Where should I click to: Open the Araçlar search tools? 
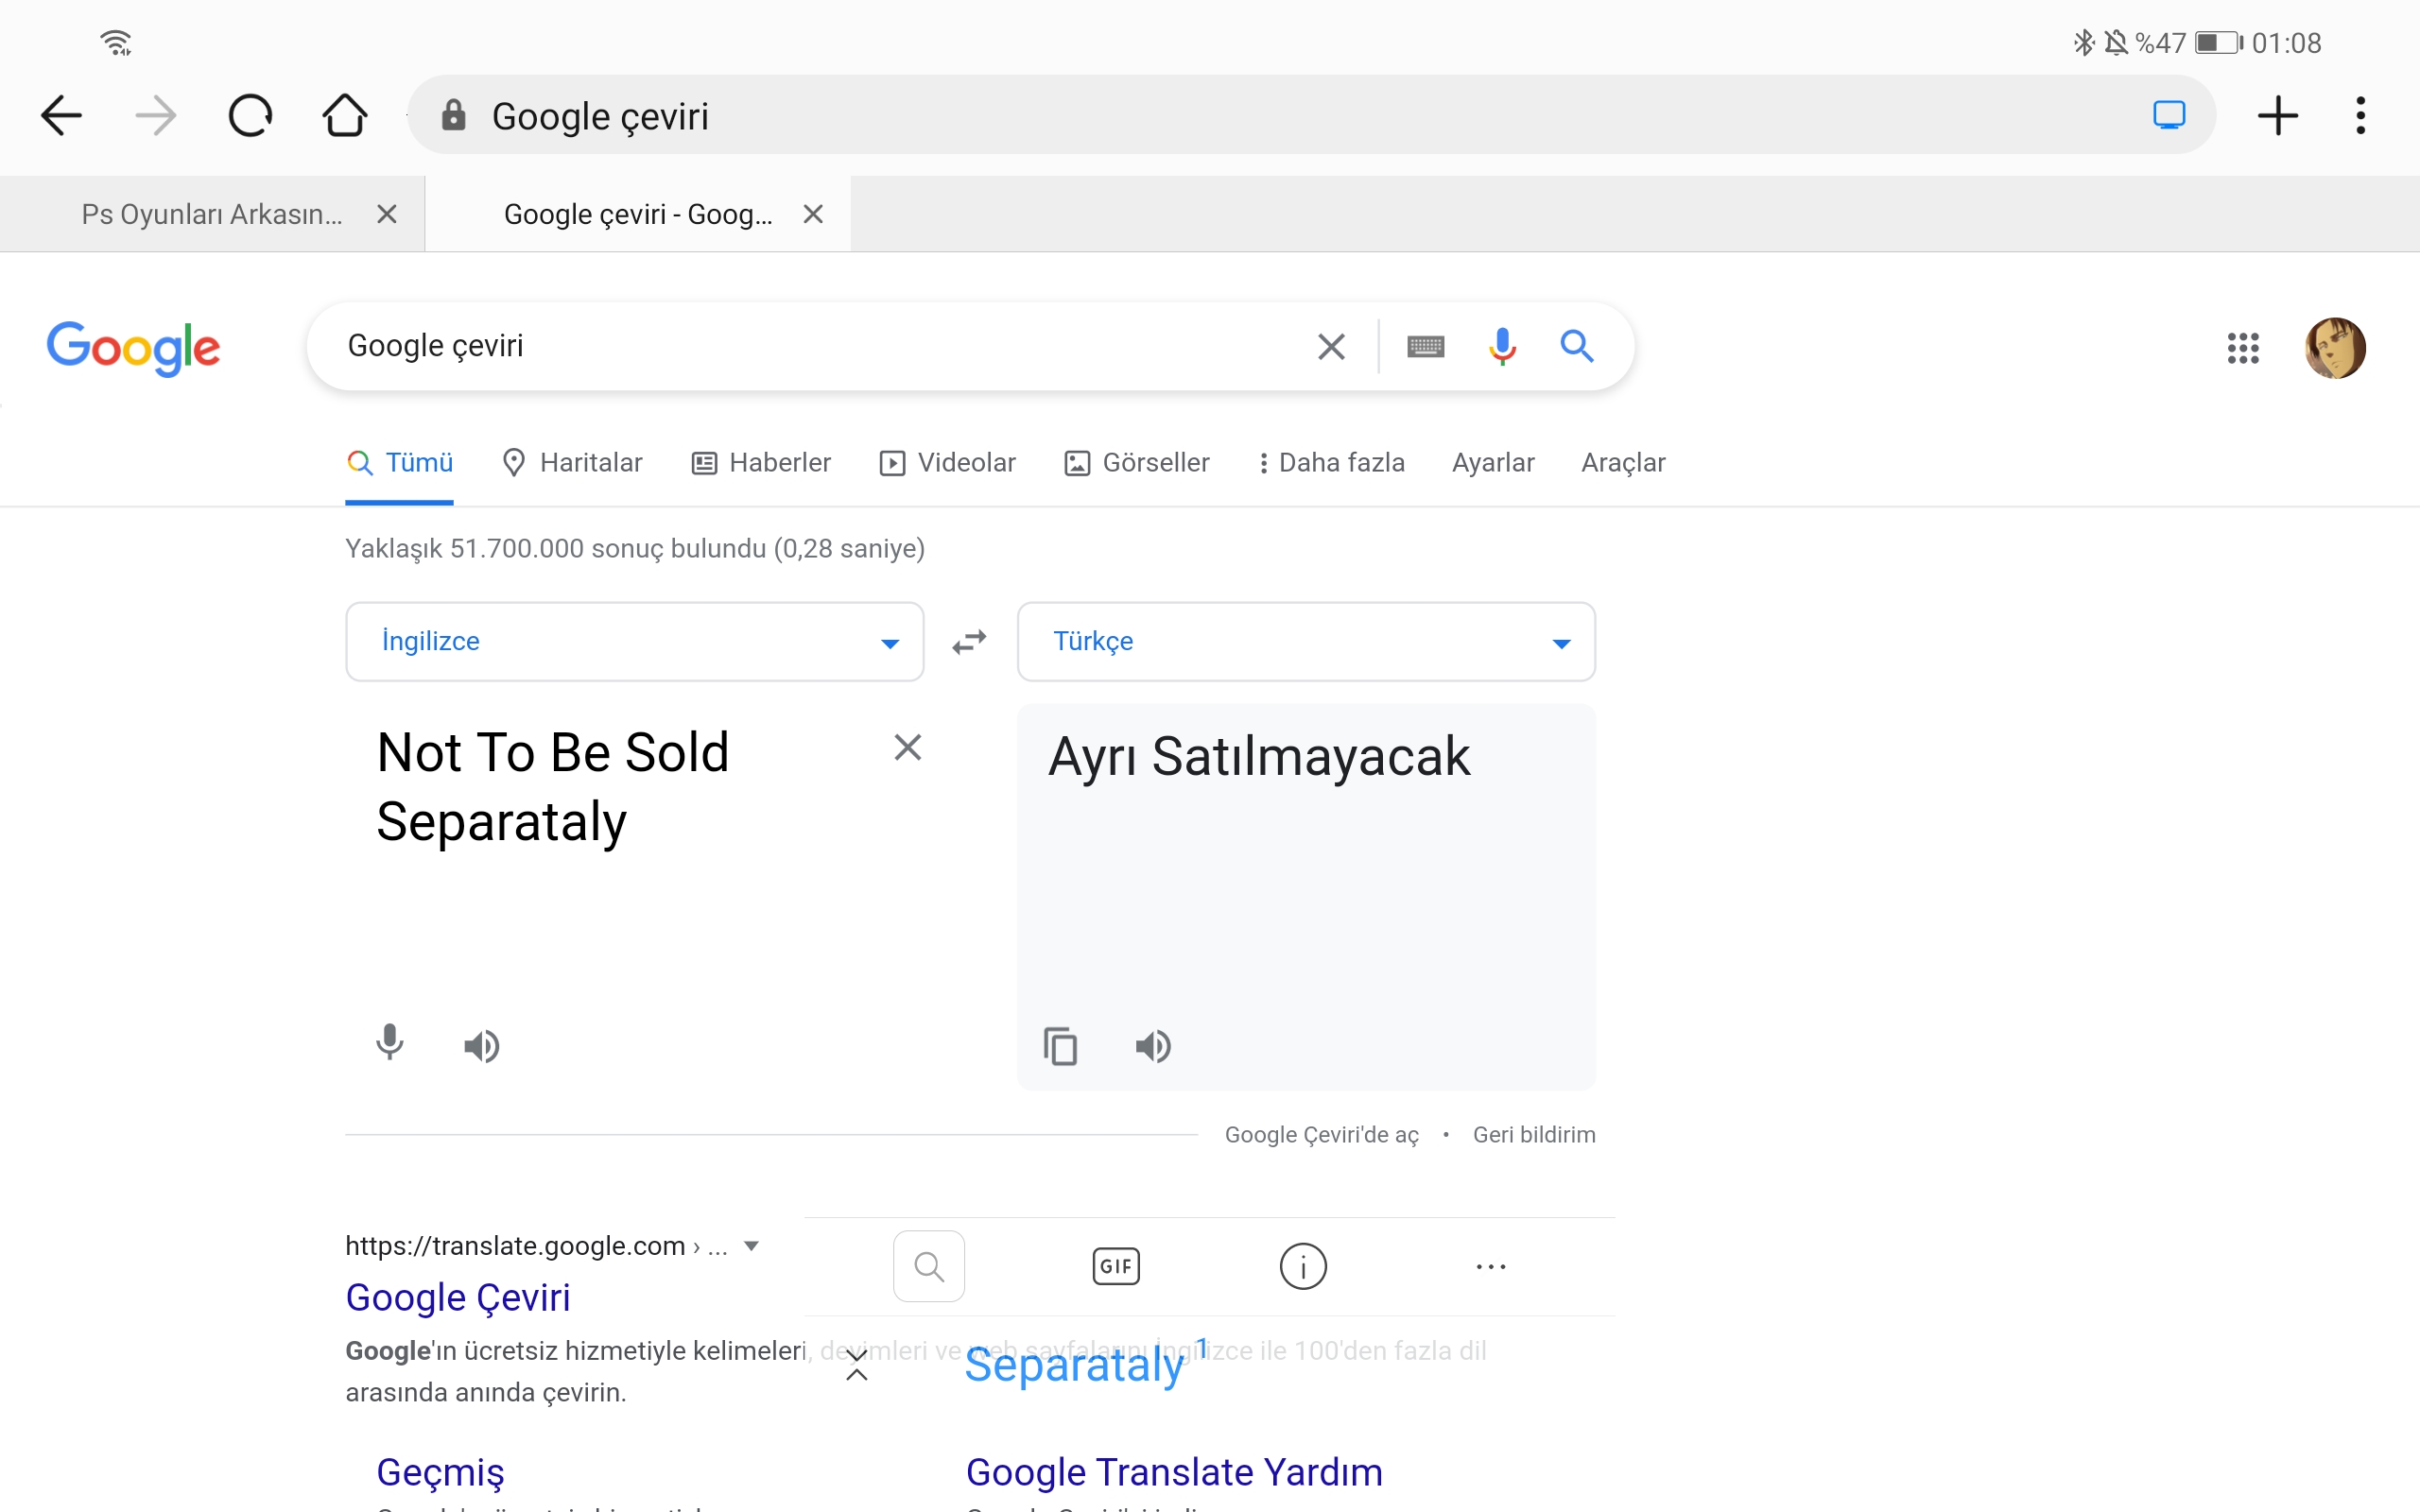click(x=1623, y=463)
